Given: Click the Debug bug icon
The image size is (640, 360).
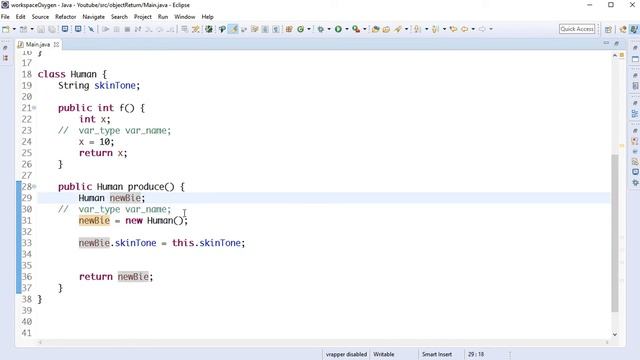Looking at the screenshot, I should coord(321,29).
